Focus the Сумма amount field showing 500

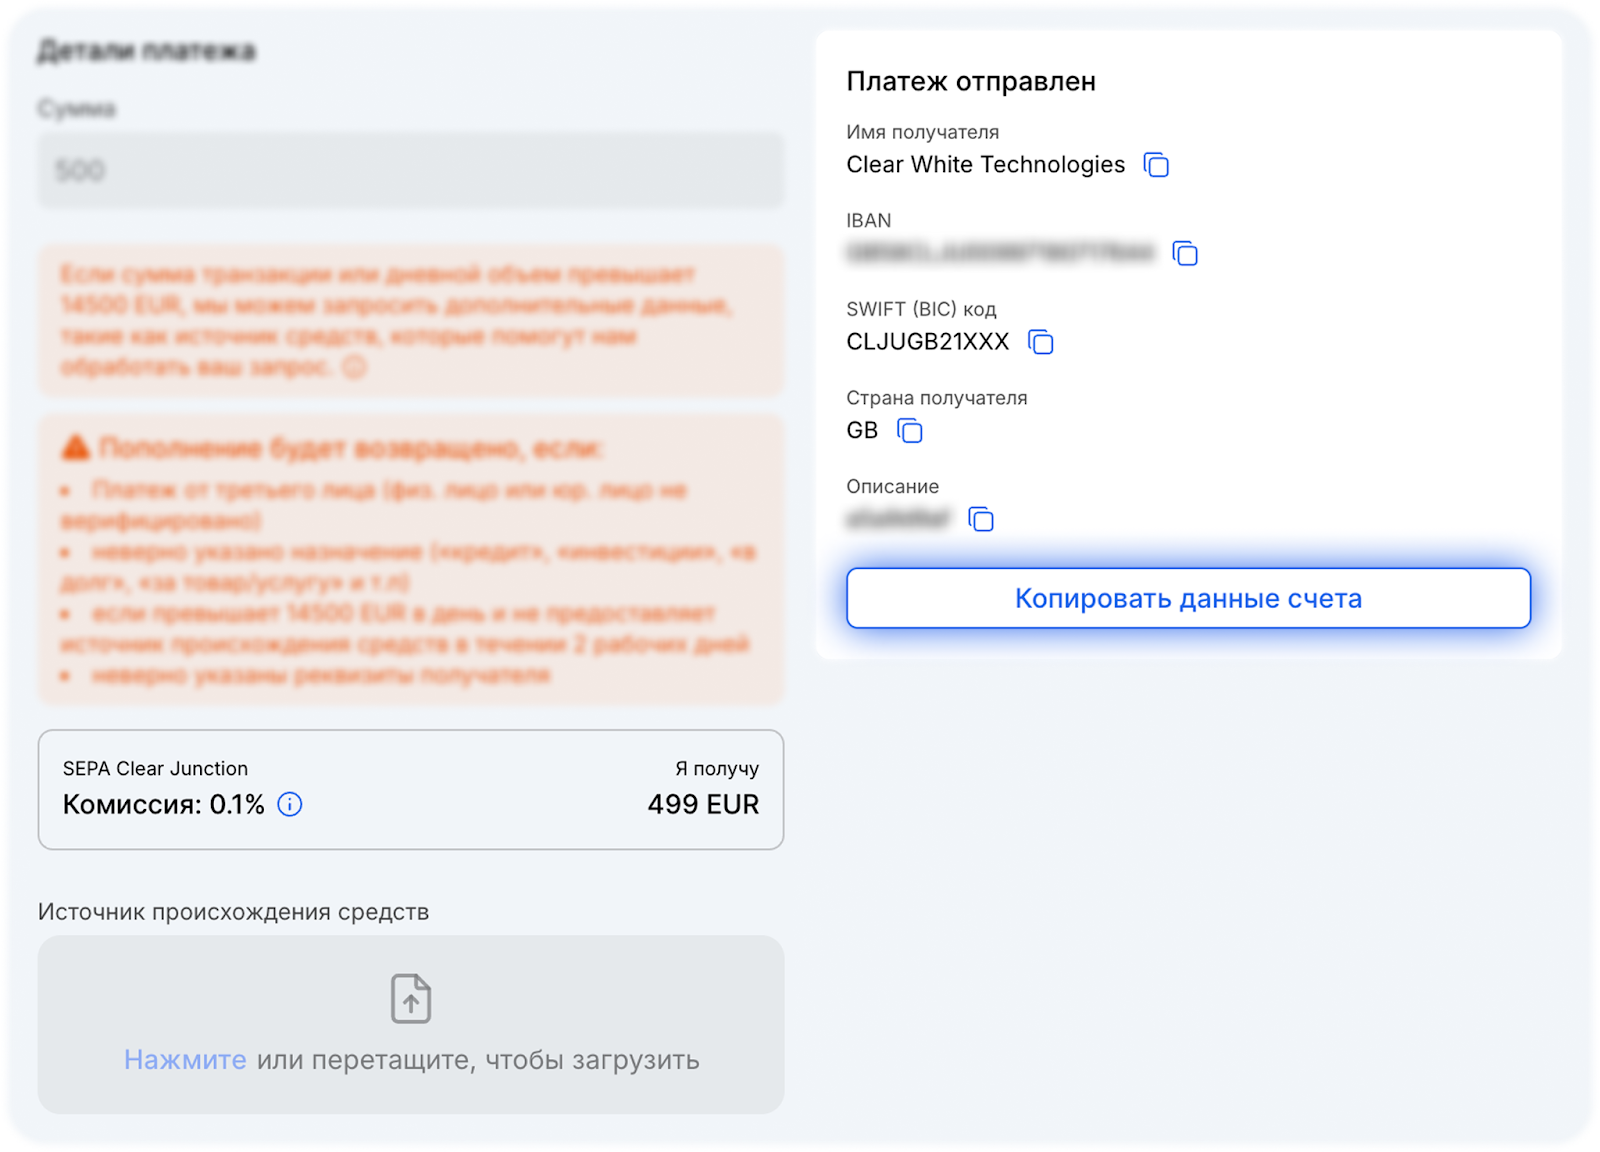411,171
